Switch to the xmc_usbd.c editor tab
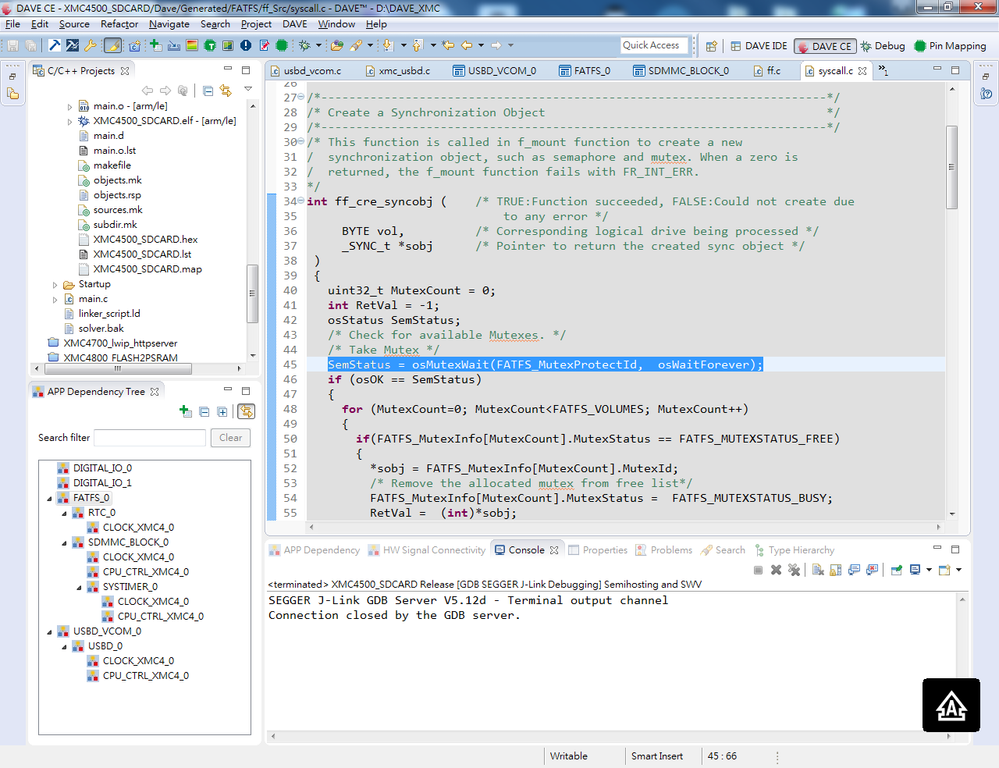999x768 pixels. [398, 71]
